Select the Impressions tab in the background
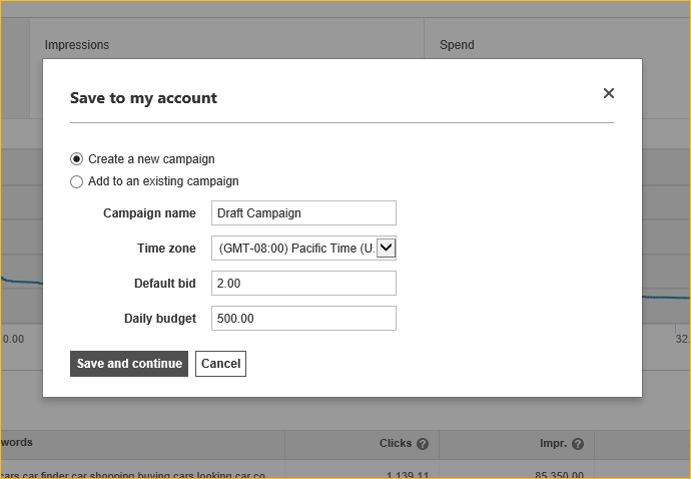Image resolution: width=691 pixels, height=479 pixels. 77,45
